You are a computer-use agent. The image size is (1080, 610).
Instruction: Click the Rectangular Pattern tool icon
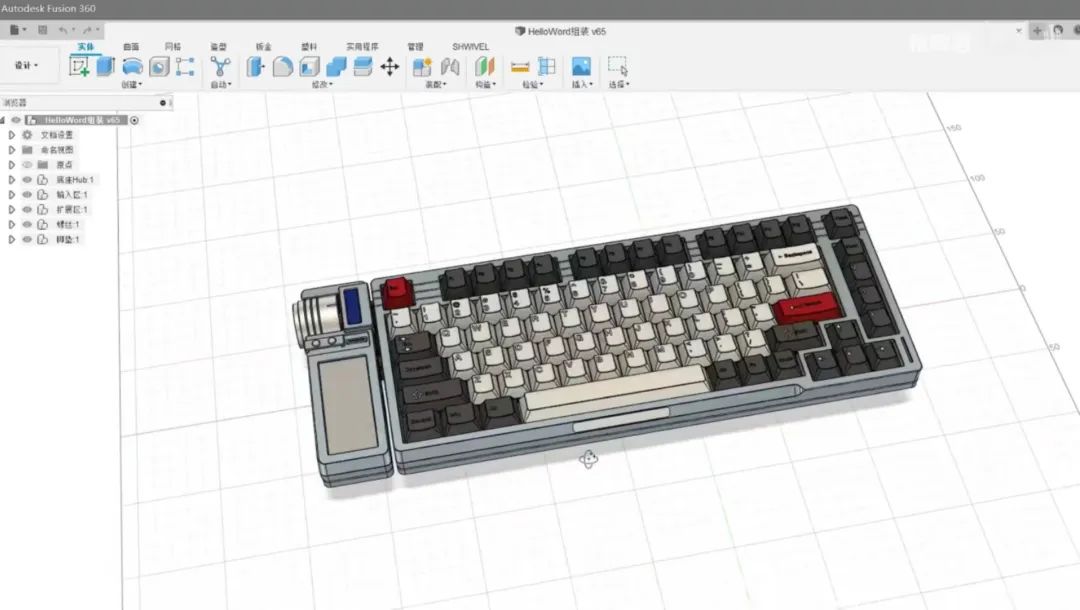pos(185,67)
